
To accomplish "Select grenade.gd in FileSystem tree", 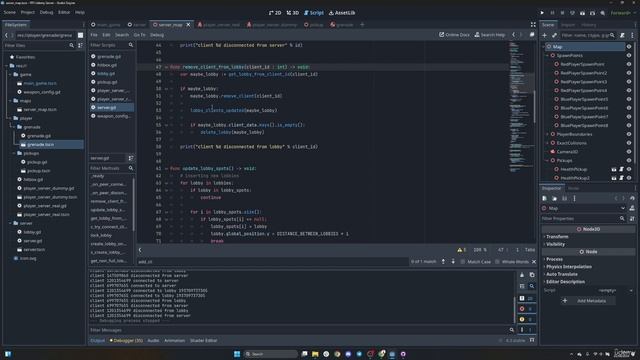I will click(x=39, y=136).
